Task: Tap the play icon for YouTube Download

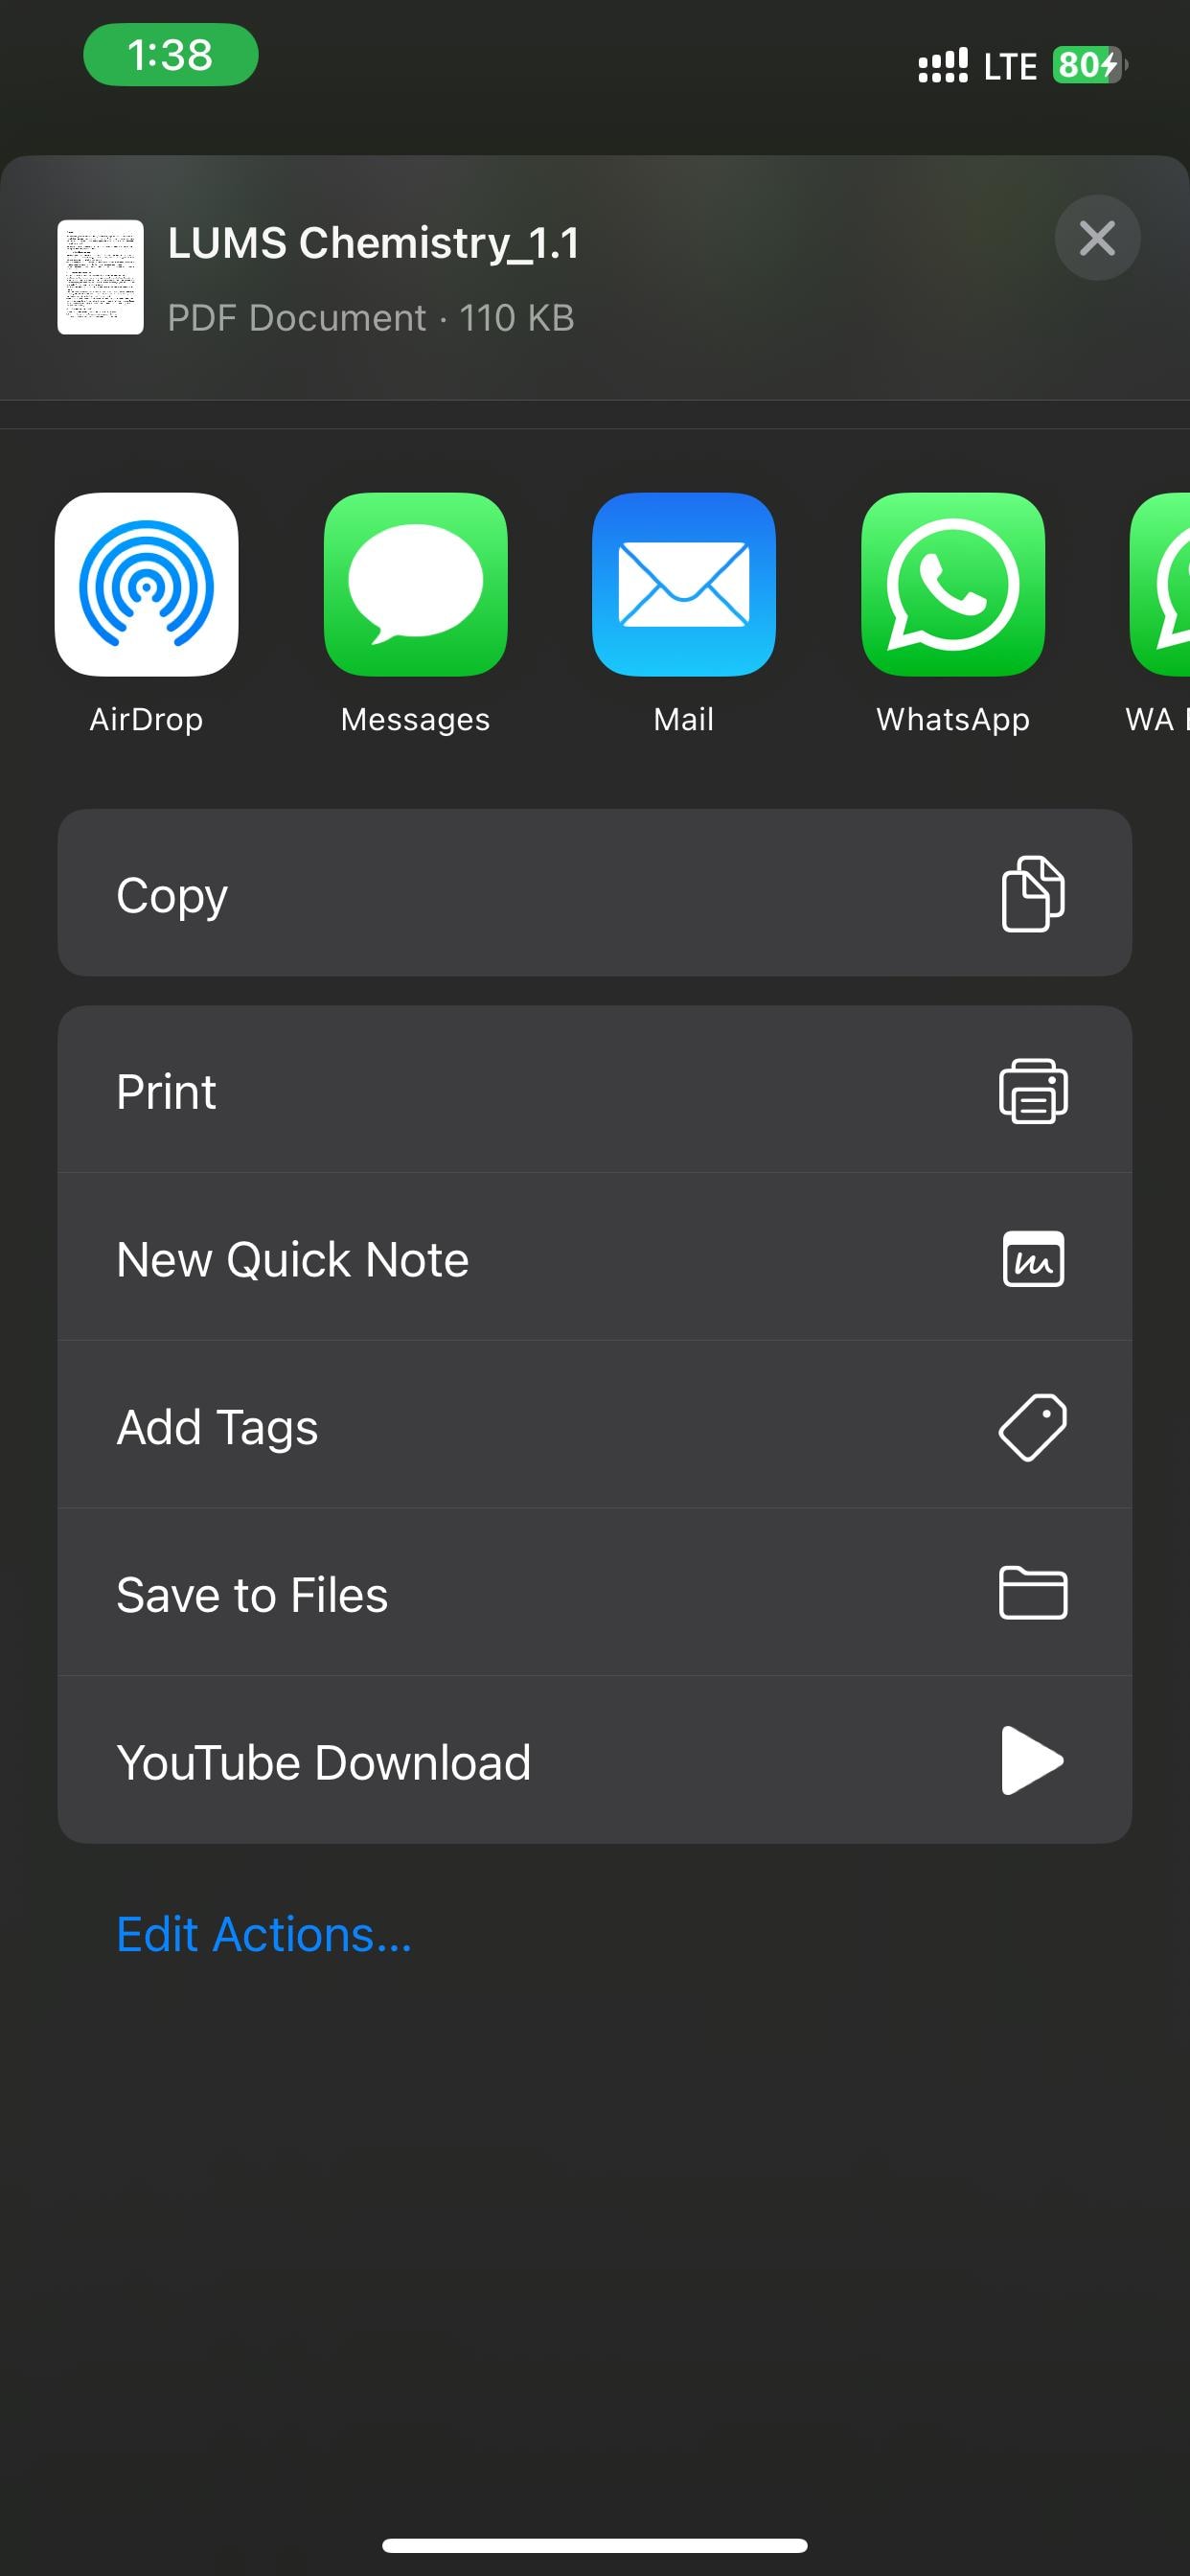Action: pyautogui.click(x=1033, y=1760)
